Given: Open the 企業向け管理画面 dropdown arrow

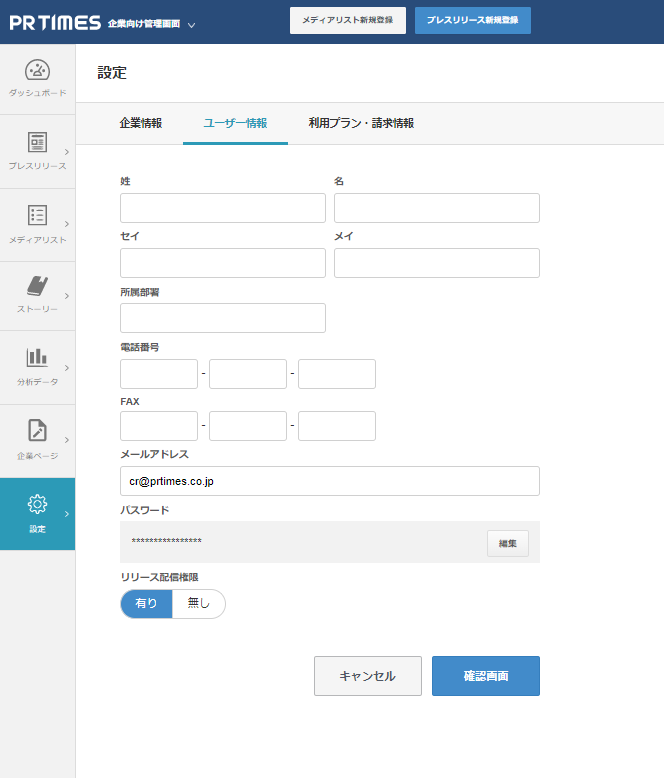Looking at the screenshot, I should click(191, 24).
